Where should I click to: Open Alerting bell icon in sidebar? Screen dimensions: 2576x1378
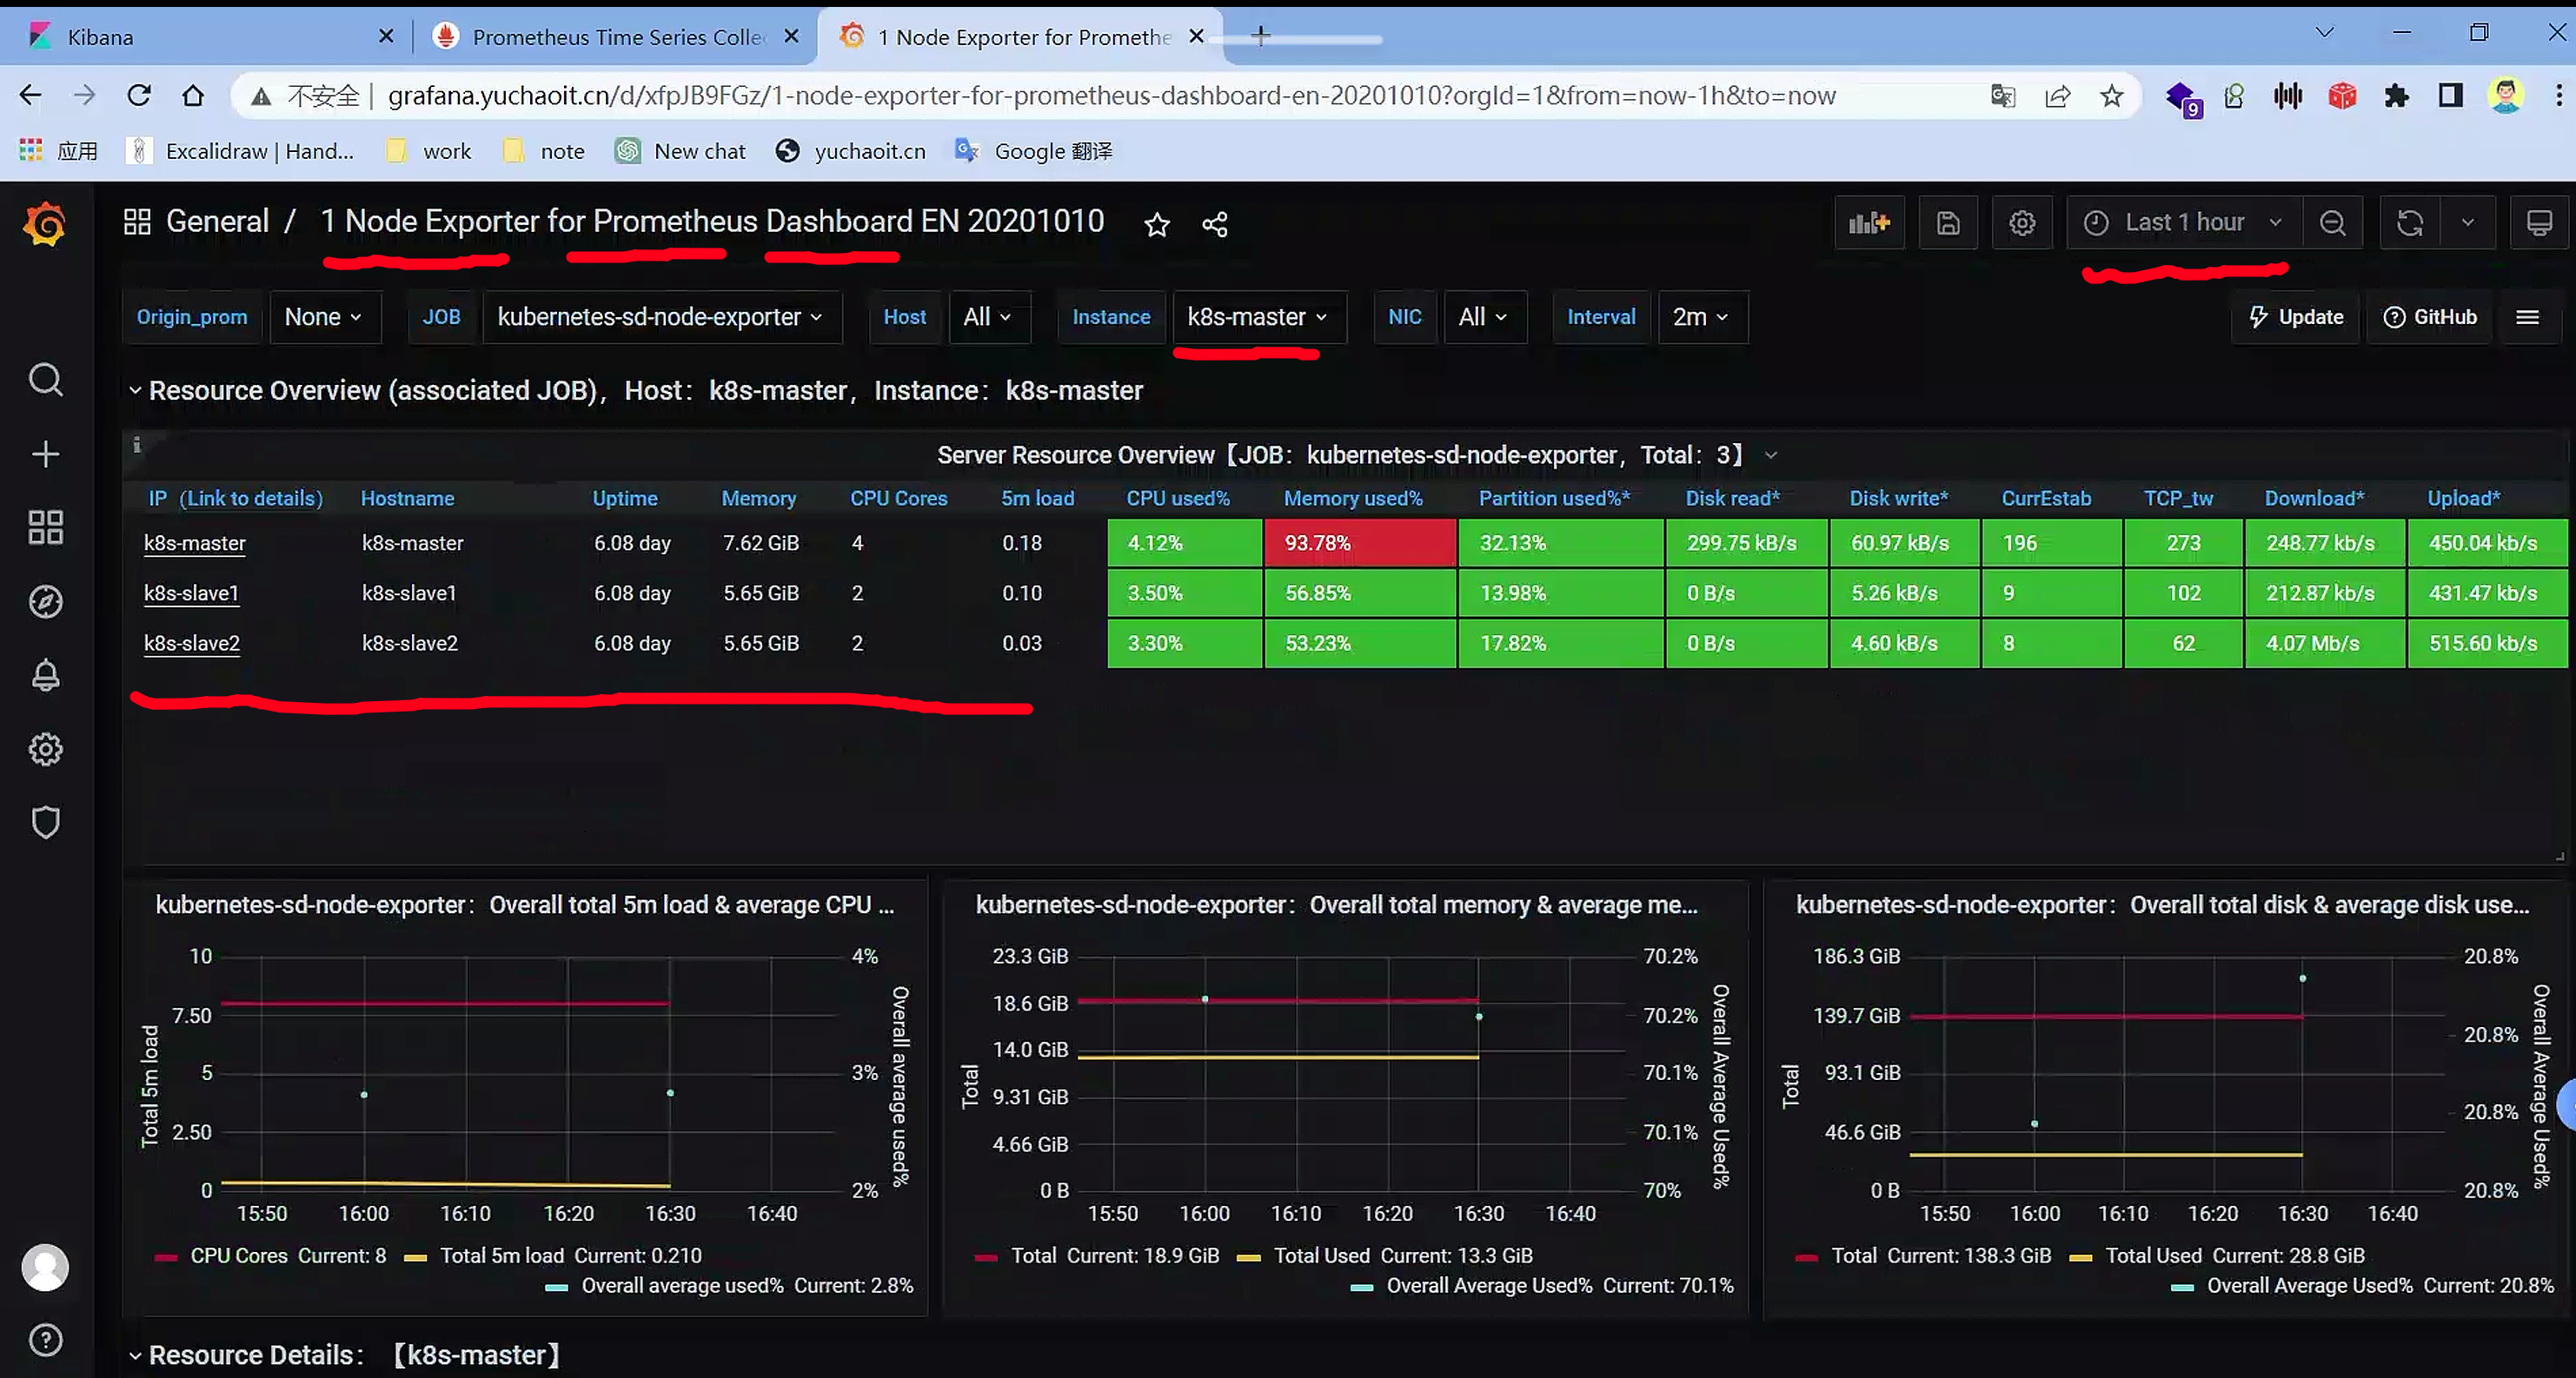tap(45, 676)
